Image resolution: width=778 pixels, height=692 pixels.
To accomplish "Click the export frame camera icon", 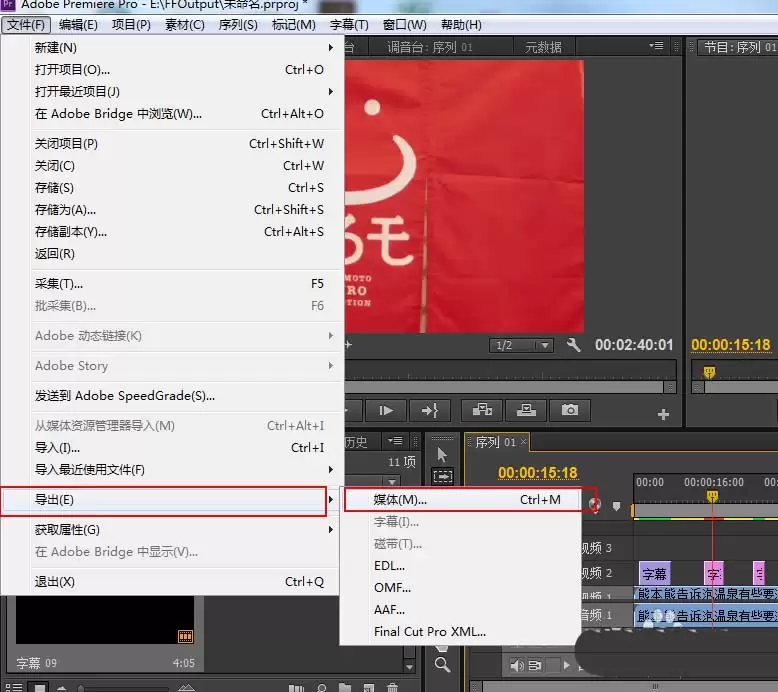I will [x=570, y=410].
